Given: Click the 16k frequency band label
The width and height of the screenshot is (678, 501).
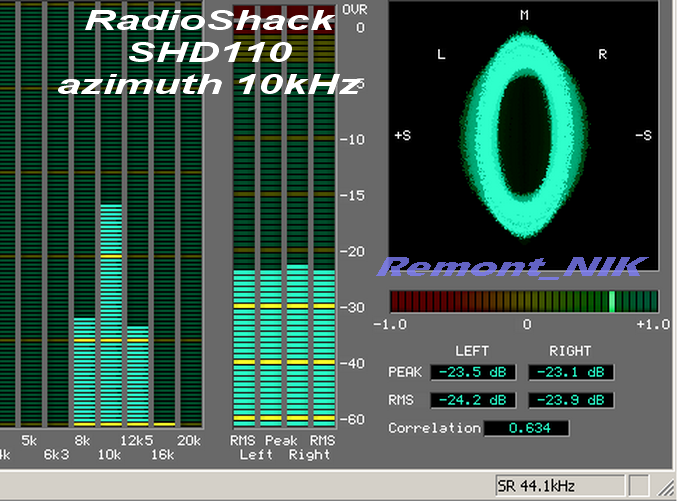Looking at the screenshot, I should (162, 454).
